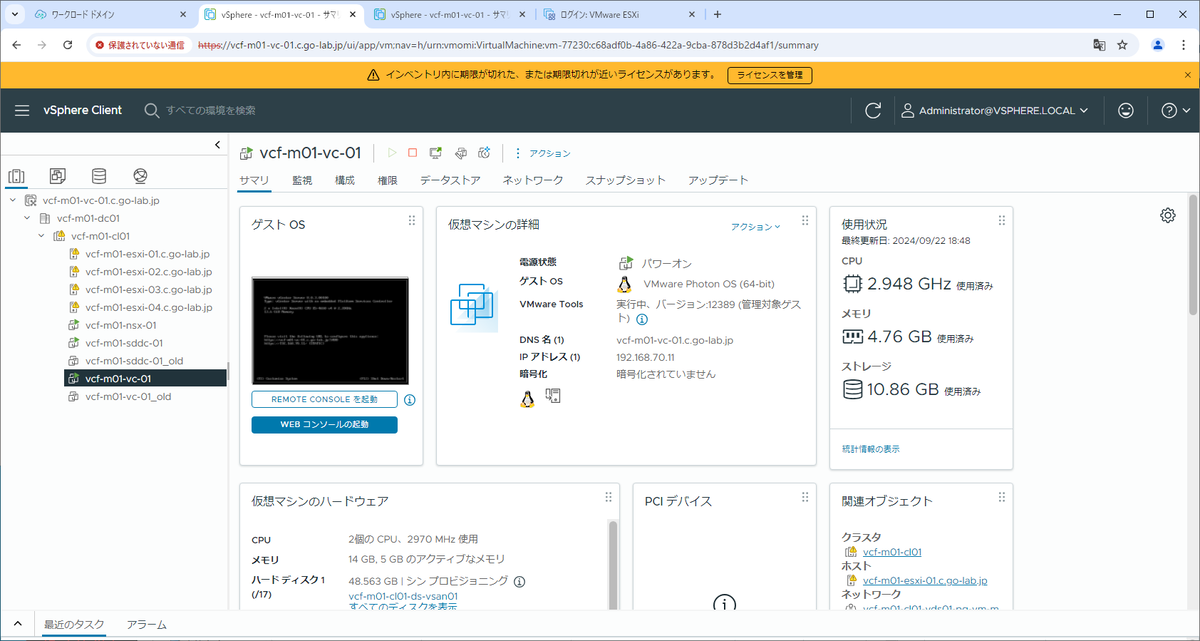Click drag handle on 使用状況 card
The width and height of the screenshot is (1200, 641).
pos(1001,221)
